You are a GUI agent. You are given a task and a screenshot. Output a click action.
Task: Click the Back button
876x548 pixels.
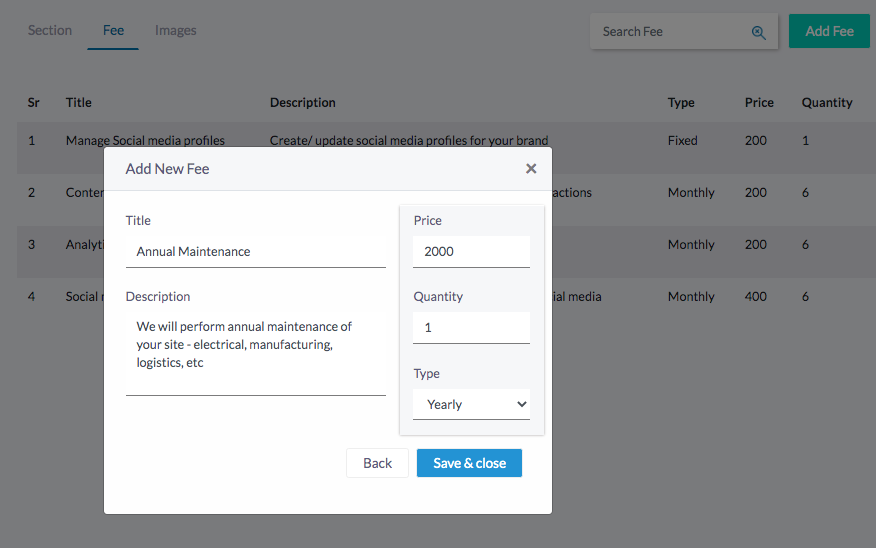point(377,463)
